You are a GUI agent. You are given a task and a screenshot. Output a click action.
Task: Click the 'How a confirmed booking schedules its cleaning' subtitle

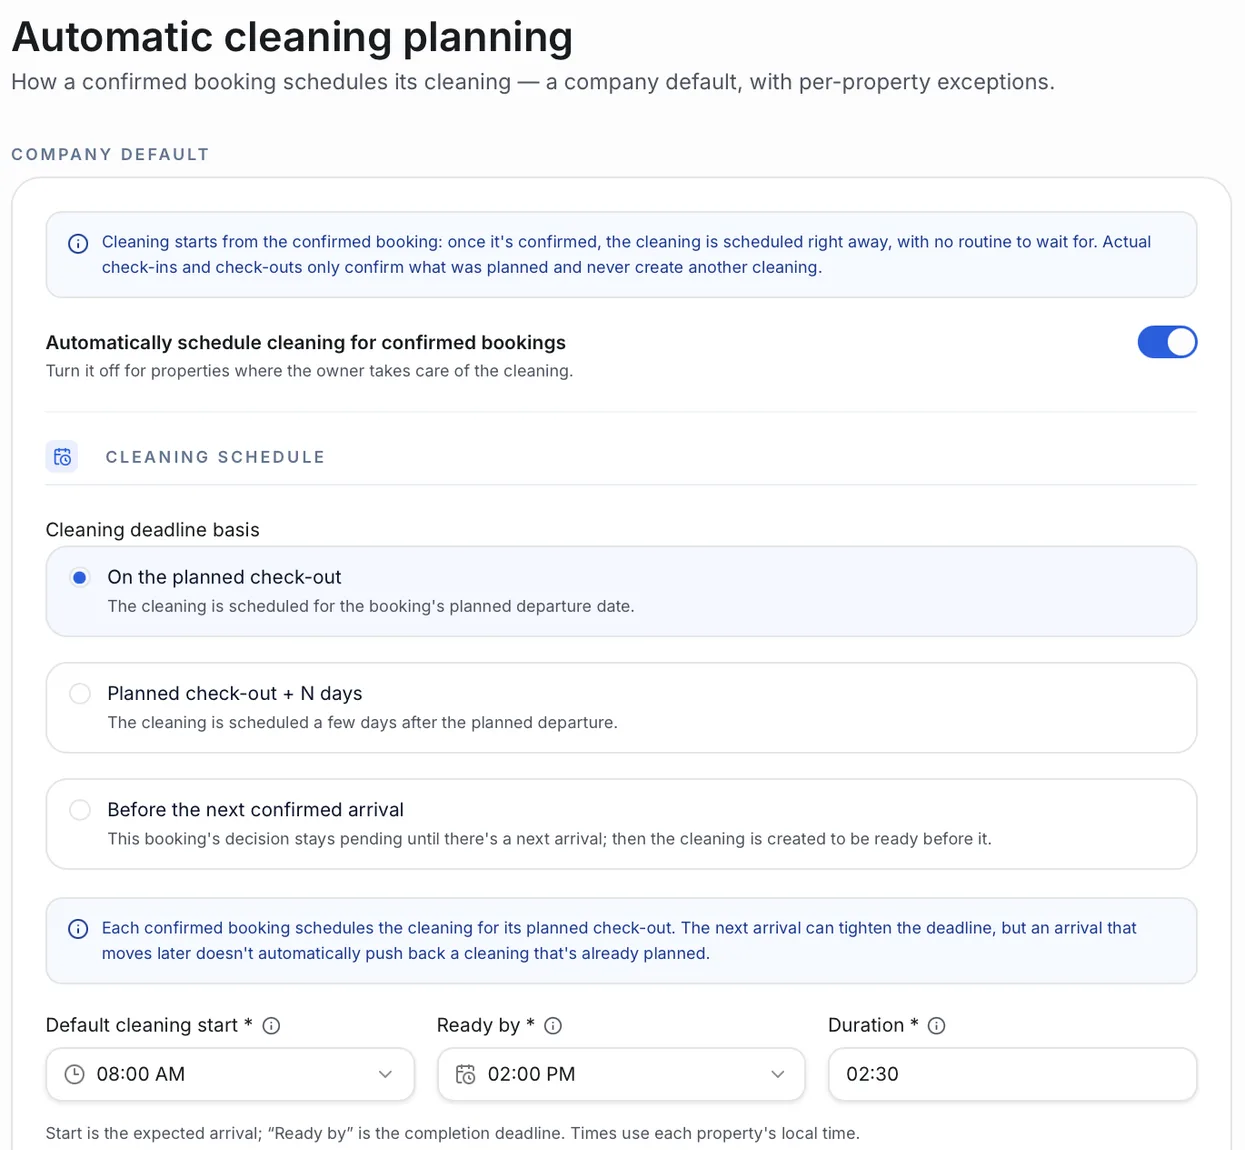pyautogui.click(x=533, y=82)
